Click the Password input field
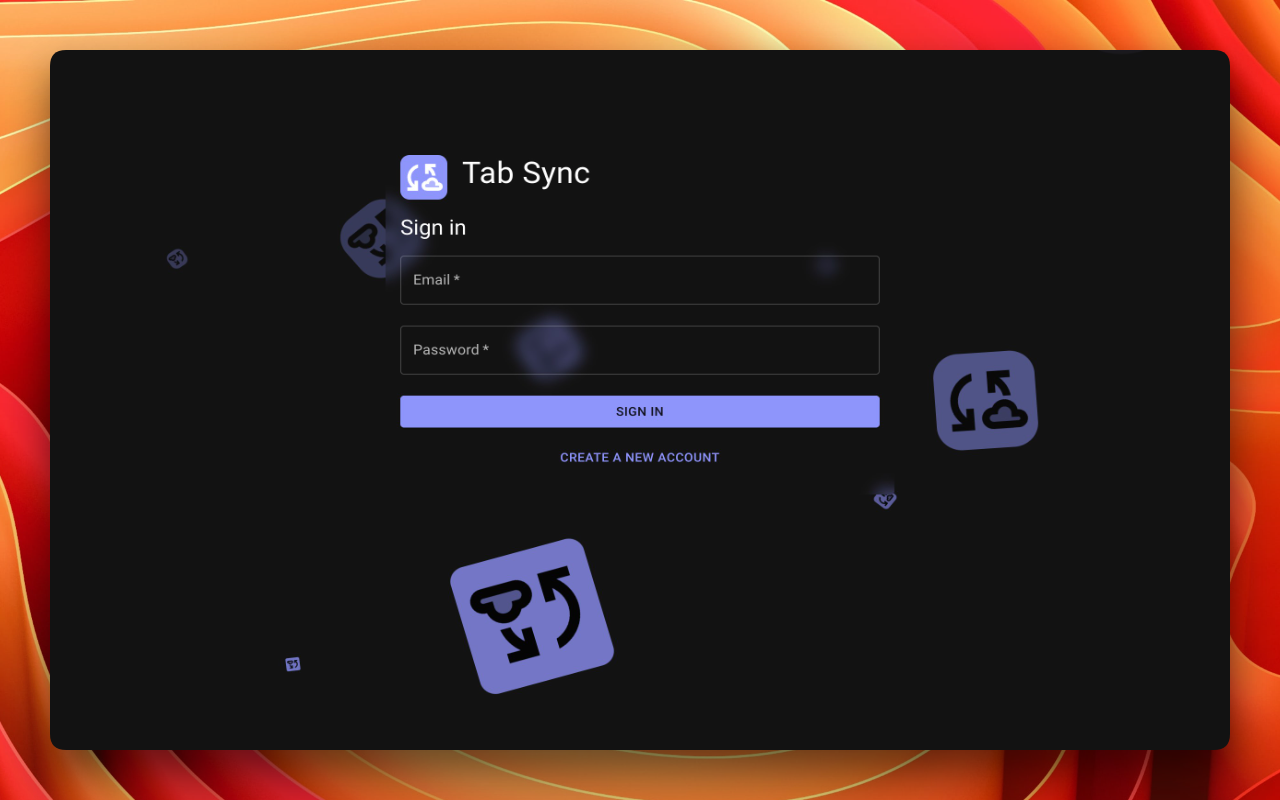This screenshot has width=1280, height=800. [639, 350]
